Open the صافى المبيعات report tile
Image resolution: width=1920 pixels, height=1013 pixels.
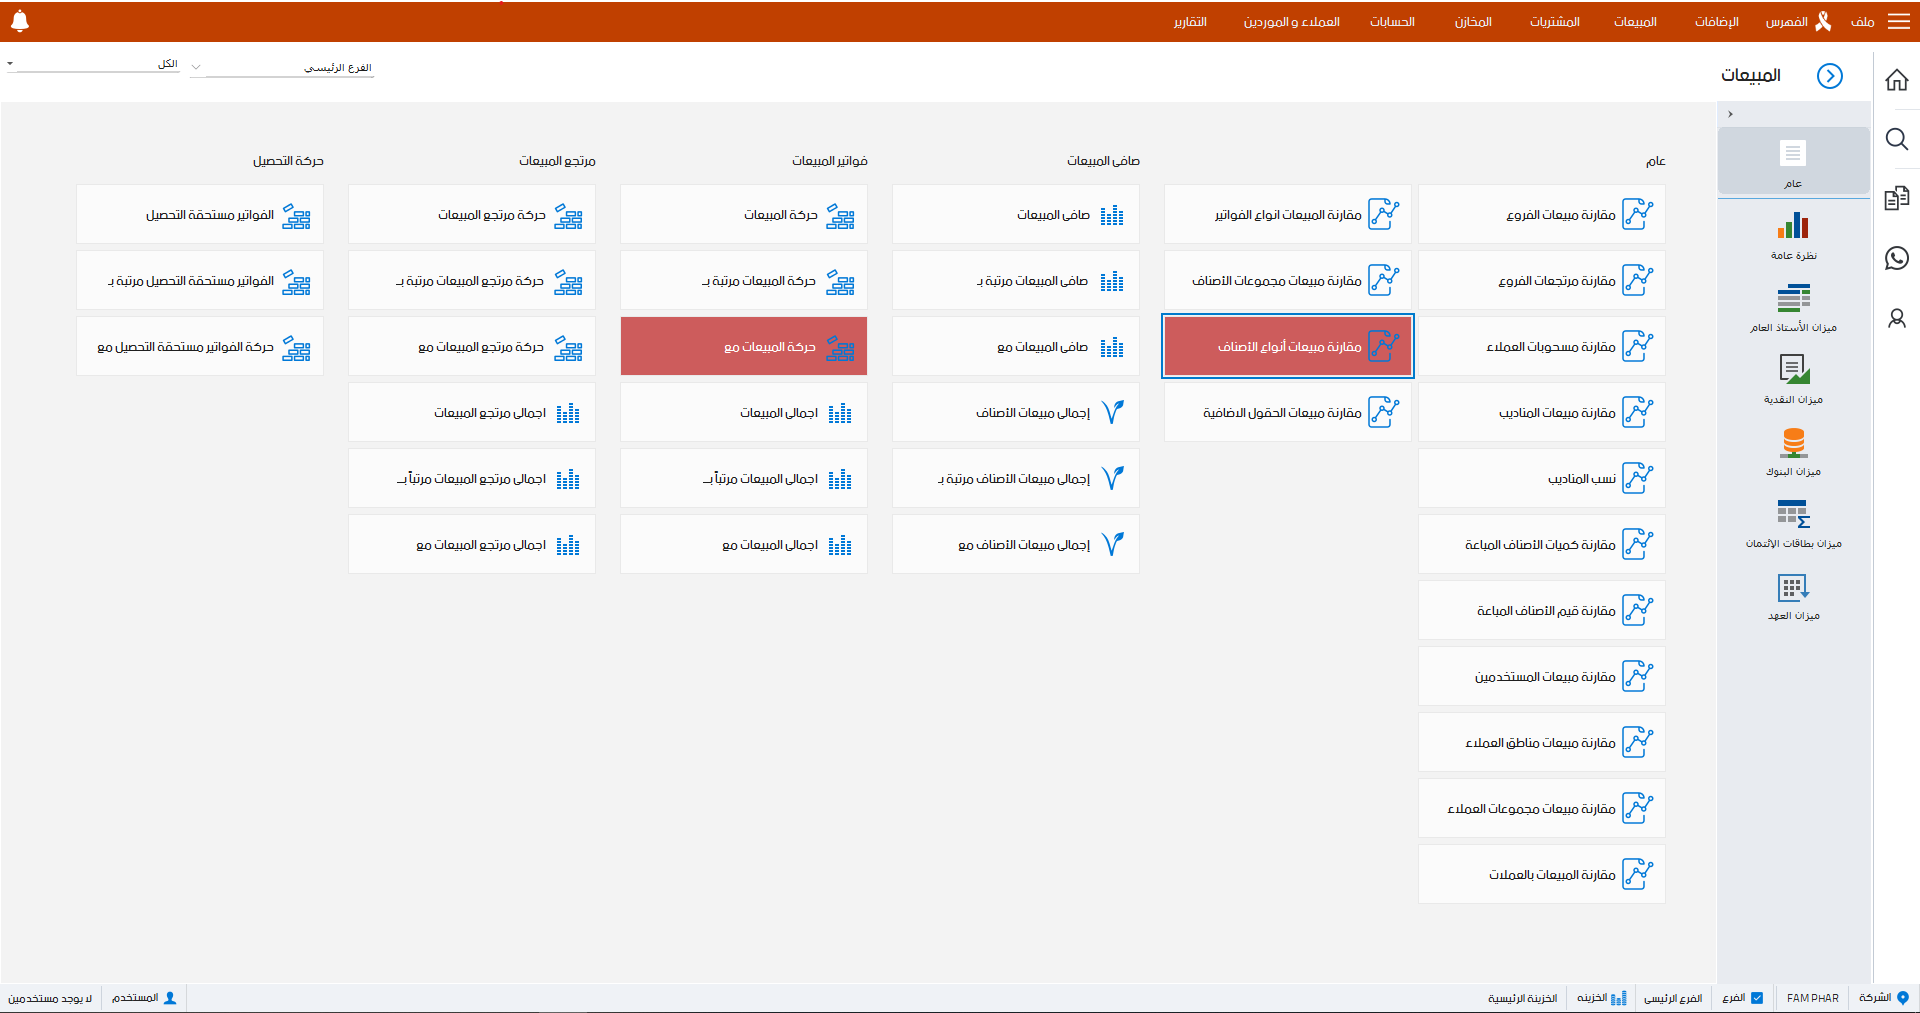pyautogui.click(x=1015, y=214)
